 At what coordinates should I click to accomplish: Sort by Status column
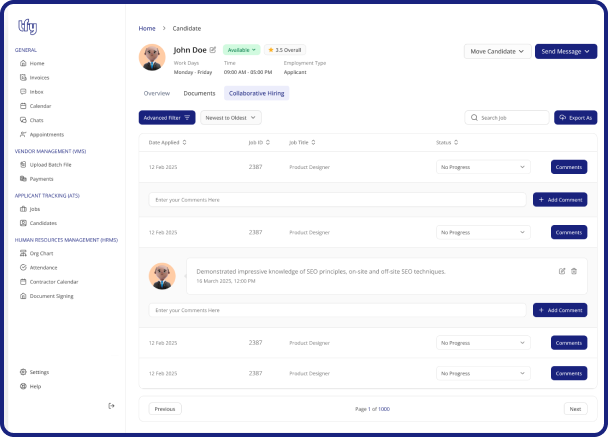(x=447, y=142)
